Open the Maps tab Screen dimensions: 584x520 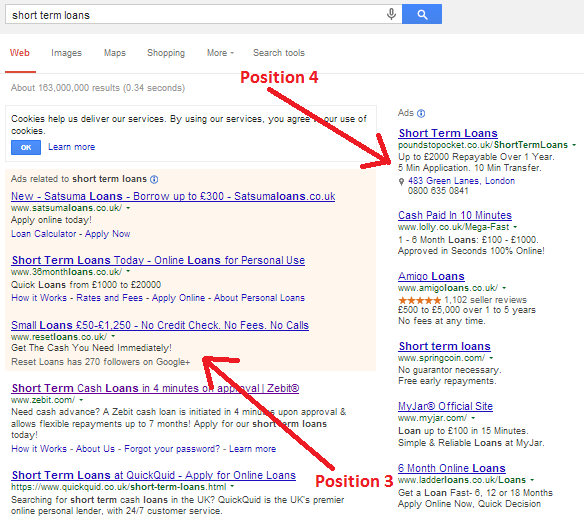tap(115, 53)
